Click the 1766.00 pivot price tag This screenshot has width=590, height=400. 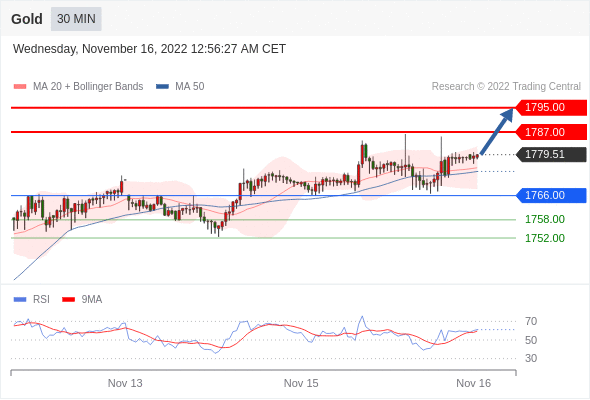[551, 195]
